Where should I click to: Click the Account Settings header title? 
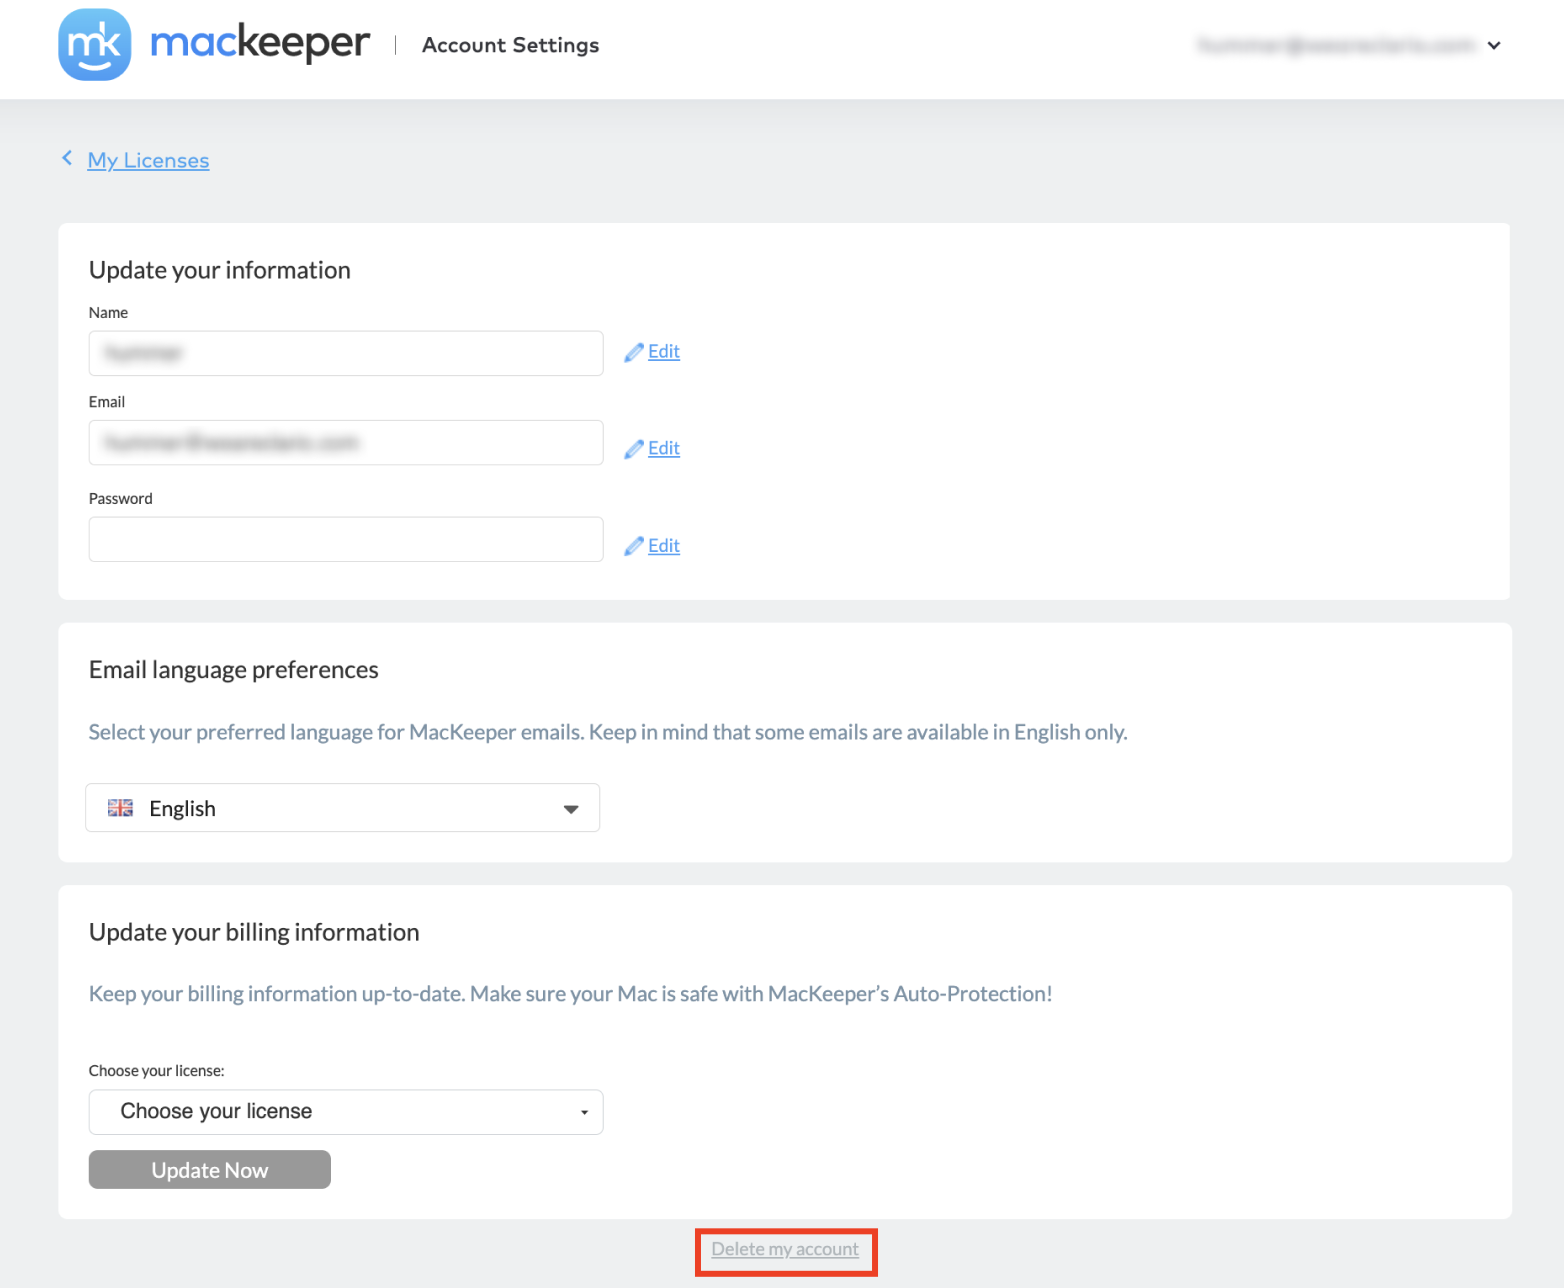511,45
